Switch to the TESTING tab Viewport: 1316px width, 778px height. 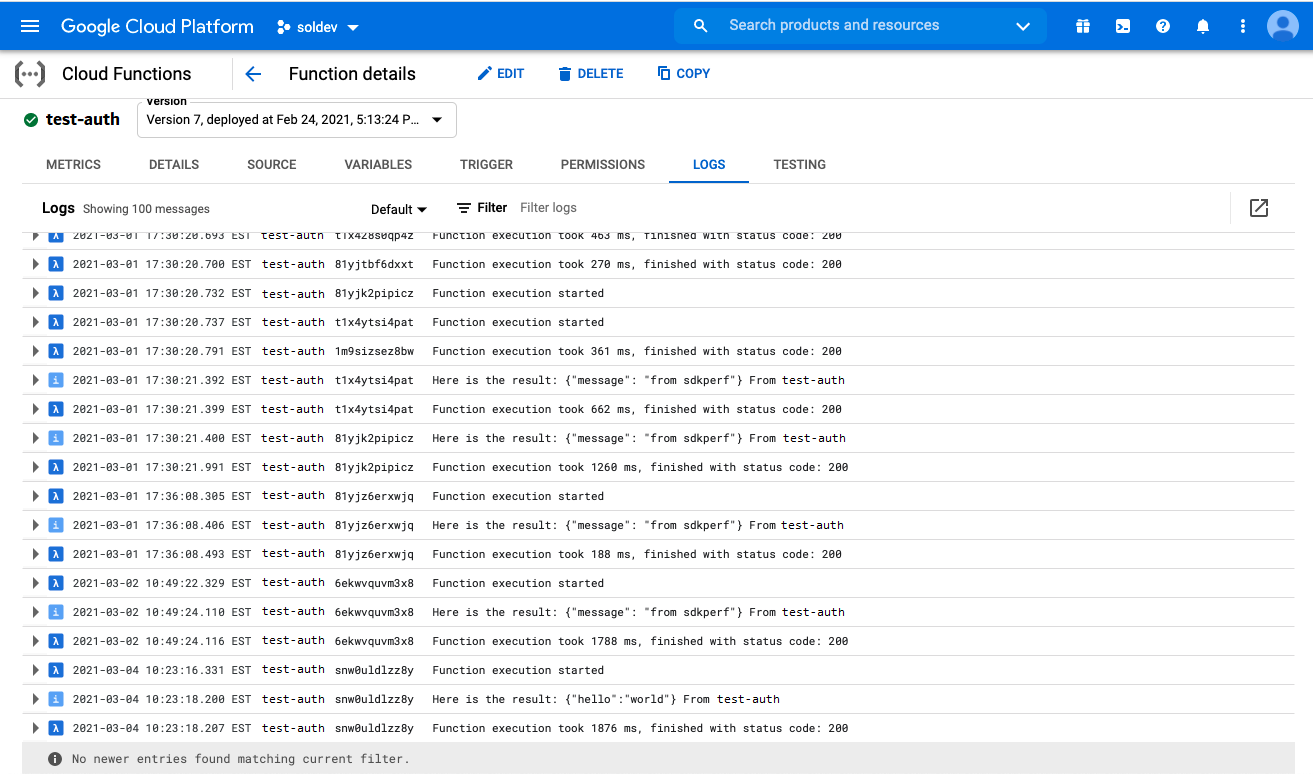[x=799, y=165]
